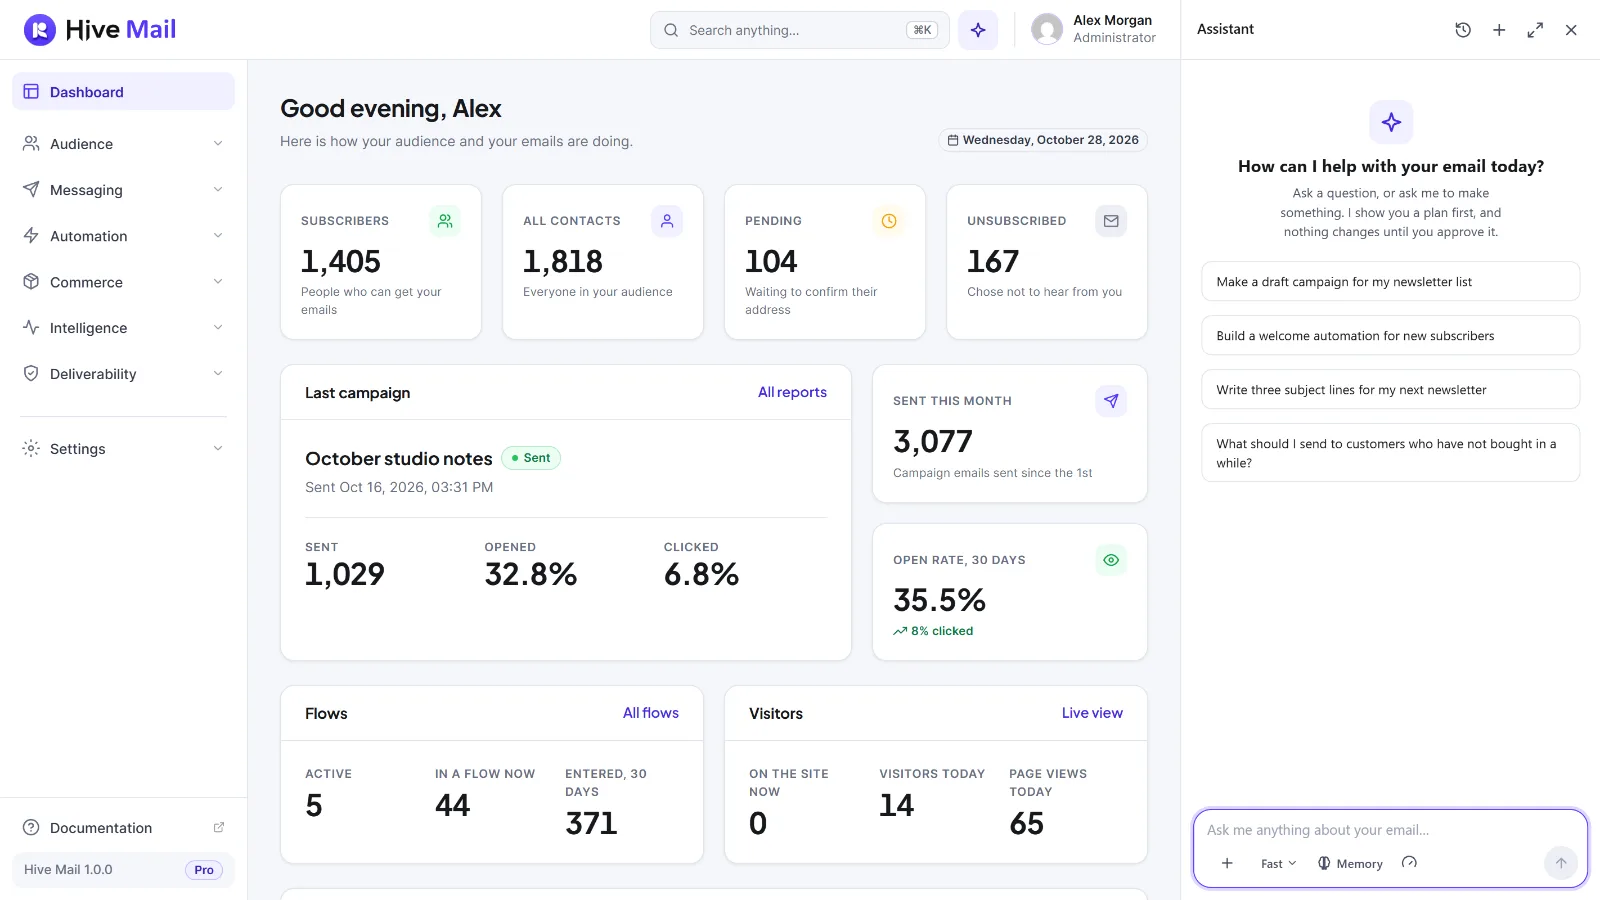
Task: Click the Unsubscribed card envelope icon
Action: coord(1111,221)
